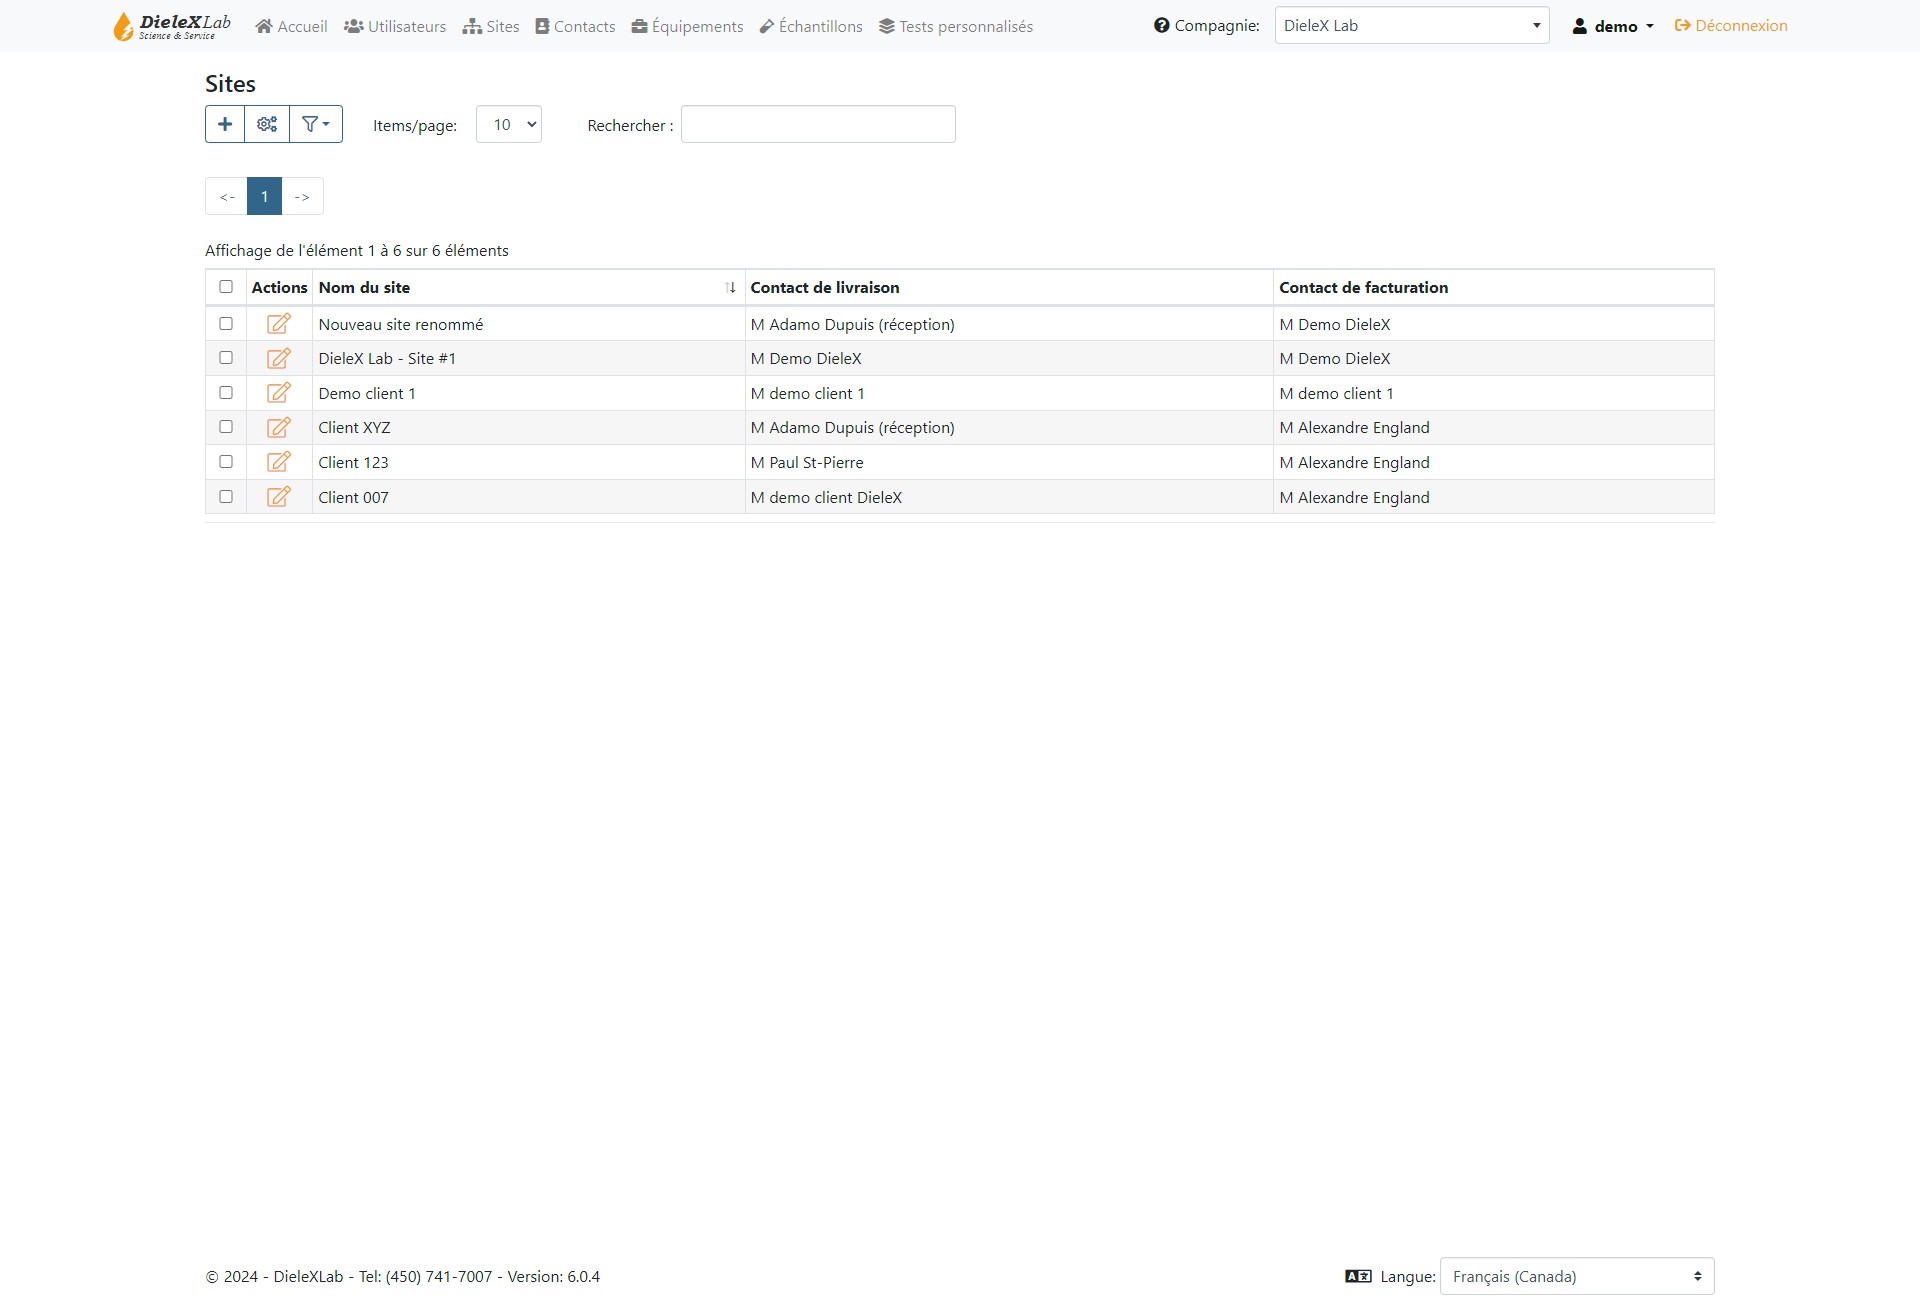Edit the Client XYZ row

[x=279, y=427]
